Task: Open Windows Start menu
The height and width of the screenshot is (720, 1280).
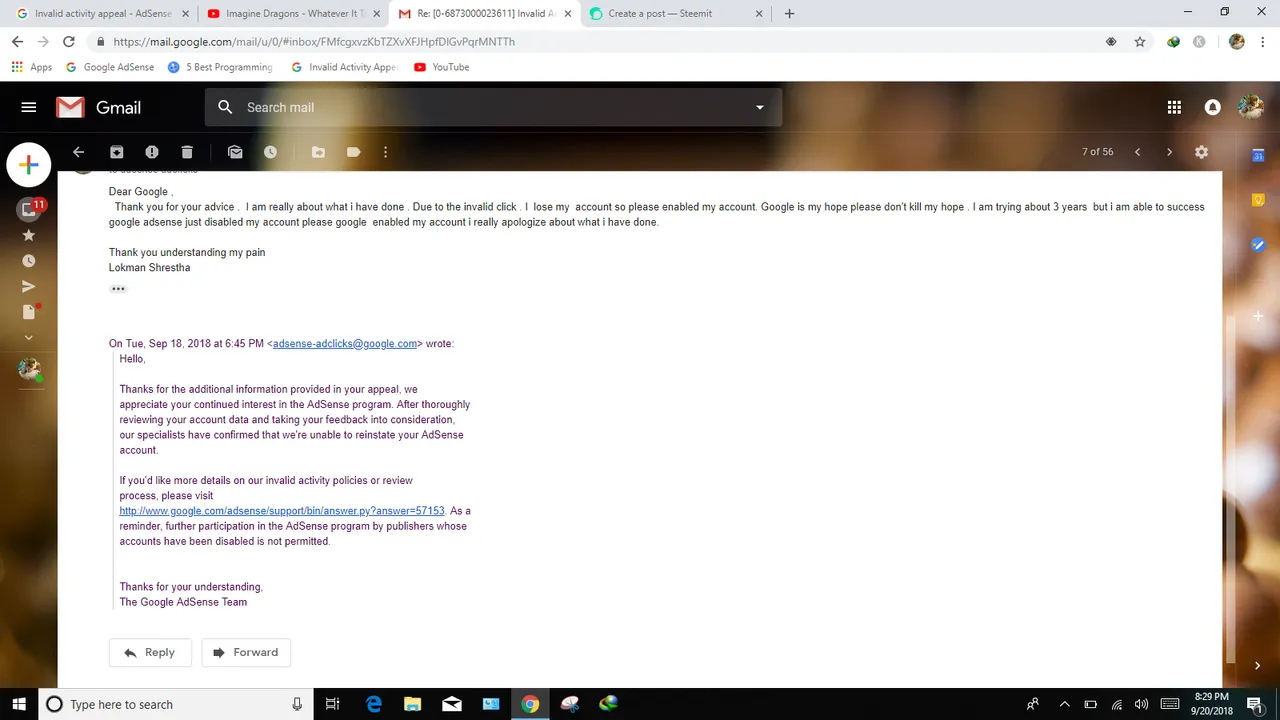Action: 19,704
